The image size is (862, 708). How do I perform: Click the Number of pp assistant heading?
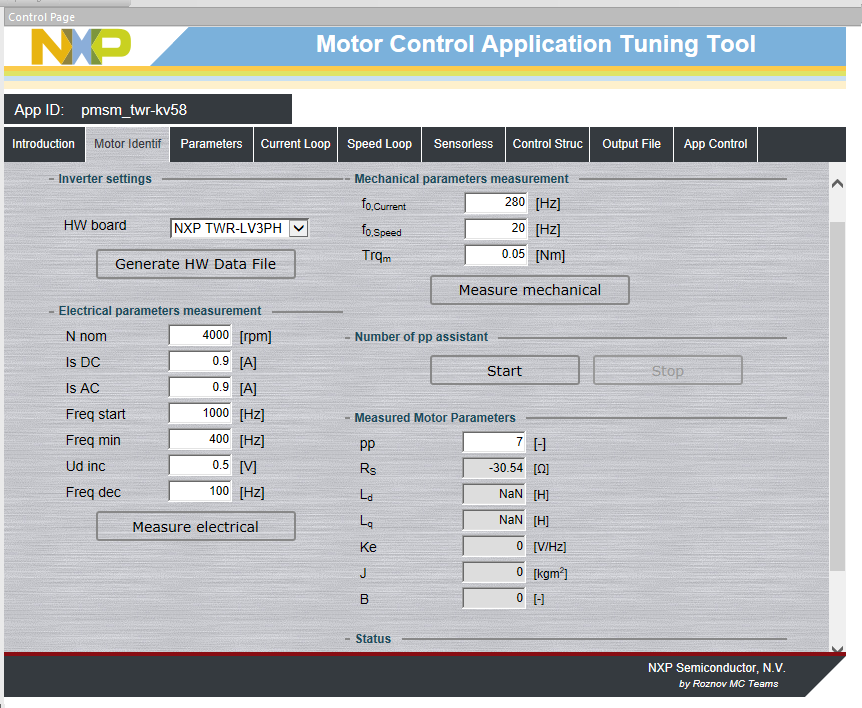pyautogui.click(x=421, y=337)
